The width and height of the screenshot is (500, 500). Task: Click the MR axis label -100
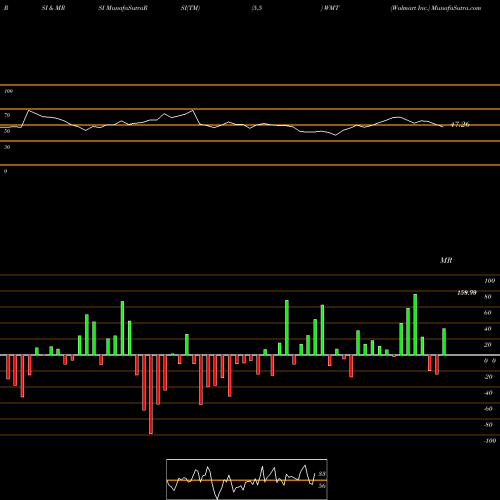coord(490,441)
